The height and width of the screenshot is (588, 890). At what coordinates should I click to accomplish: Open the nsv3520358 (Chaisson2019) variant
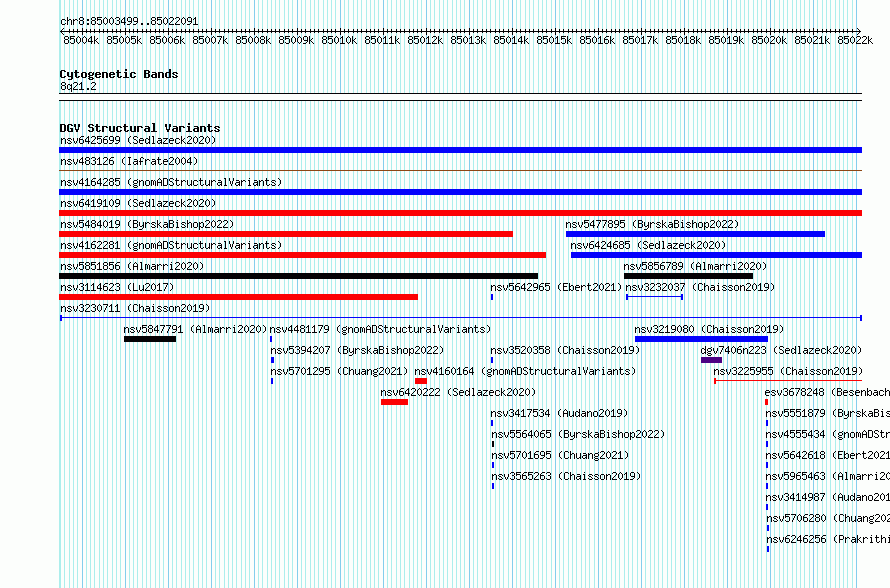565,350
